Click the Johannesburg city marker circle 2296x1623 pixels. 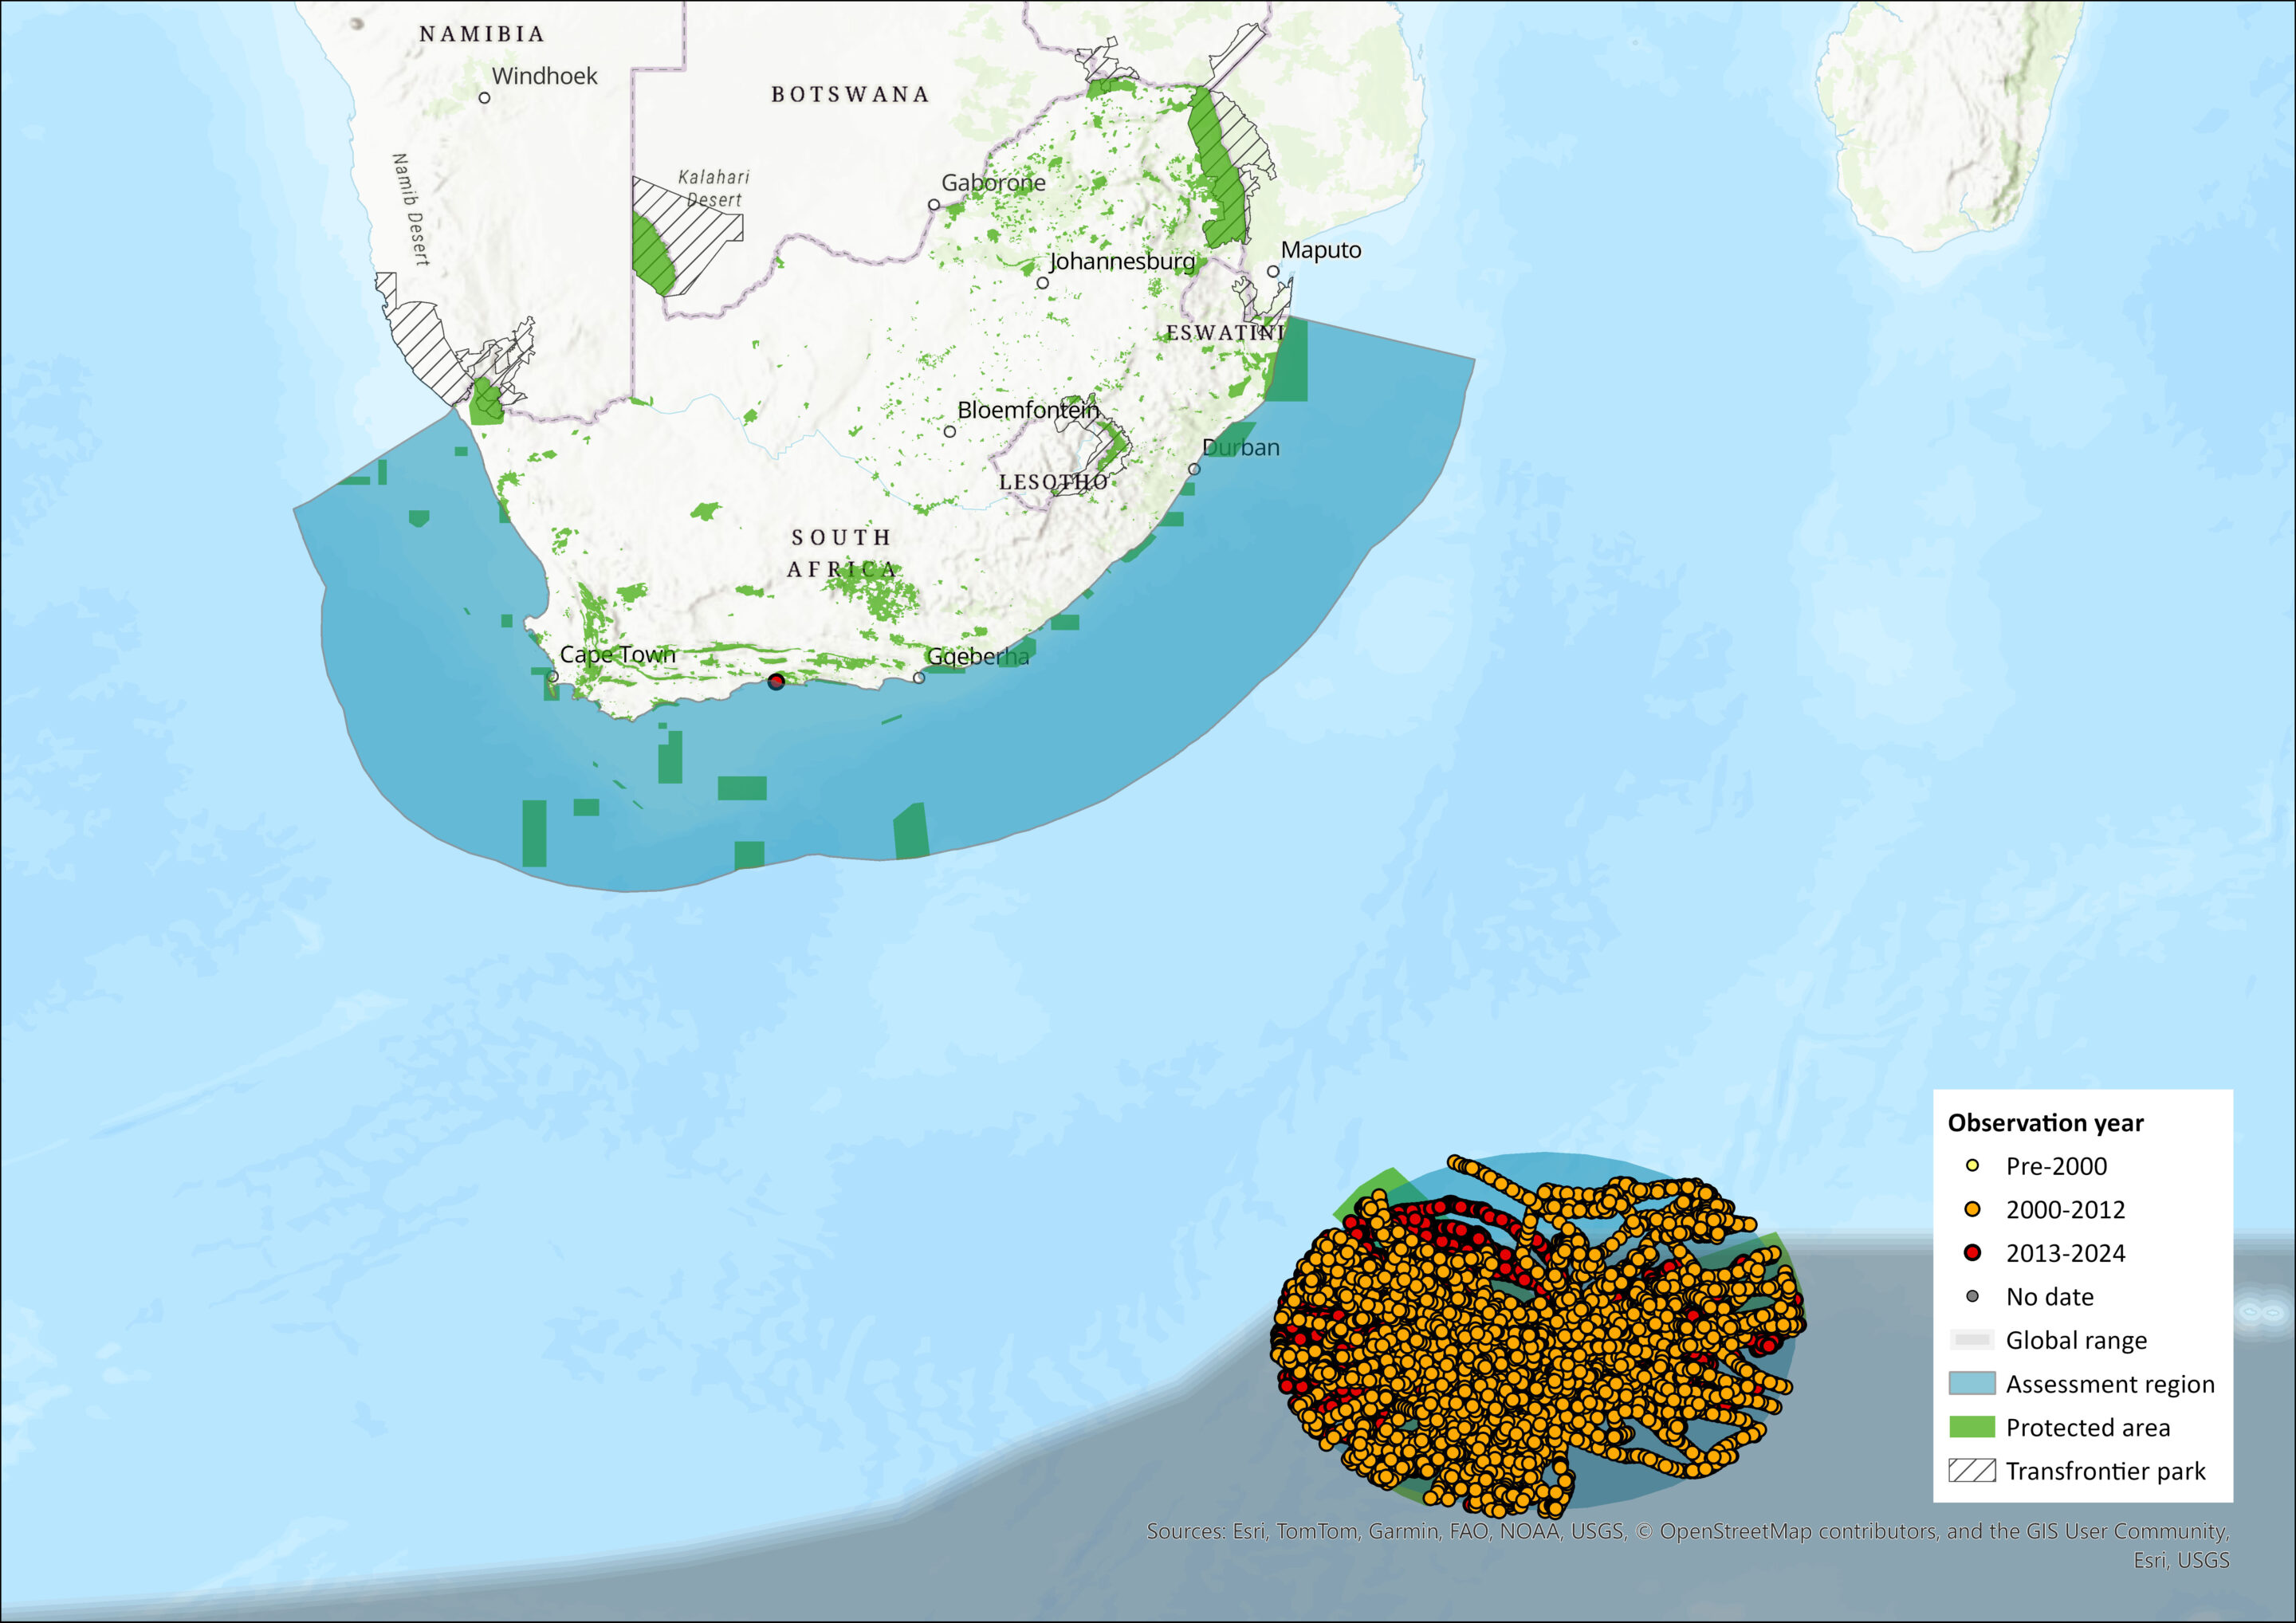1042,283
